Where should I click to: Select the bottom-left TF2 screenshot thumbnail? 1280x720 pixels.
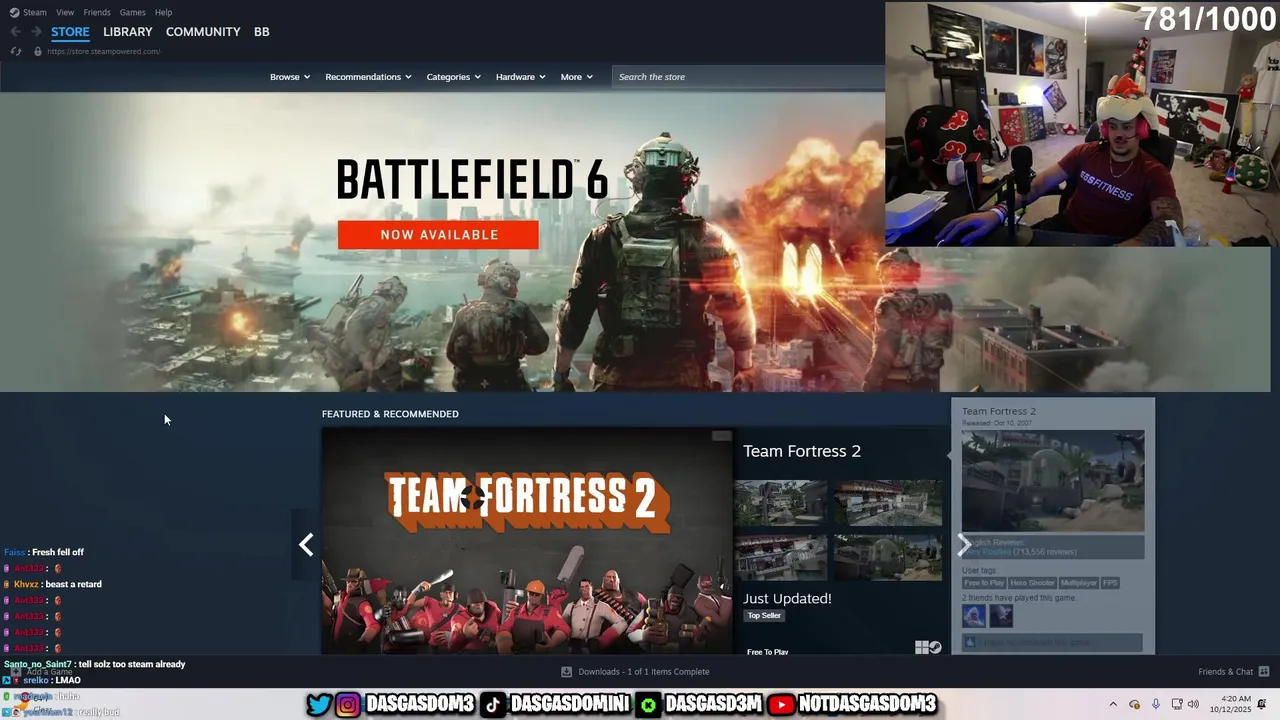pos(781,557)
